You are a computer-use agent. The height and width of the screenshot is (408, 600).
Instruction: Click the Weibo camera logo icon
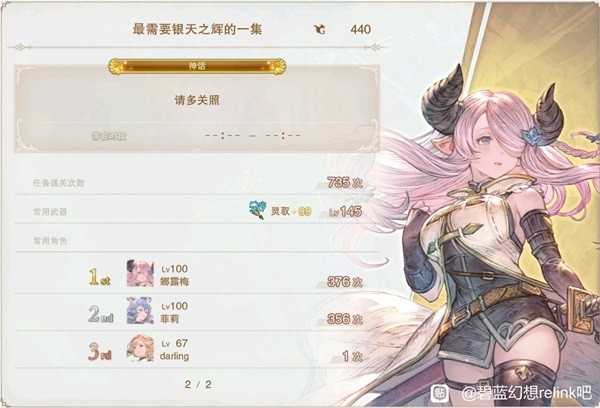pyautogui.click(x=440, y=393)
